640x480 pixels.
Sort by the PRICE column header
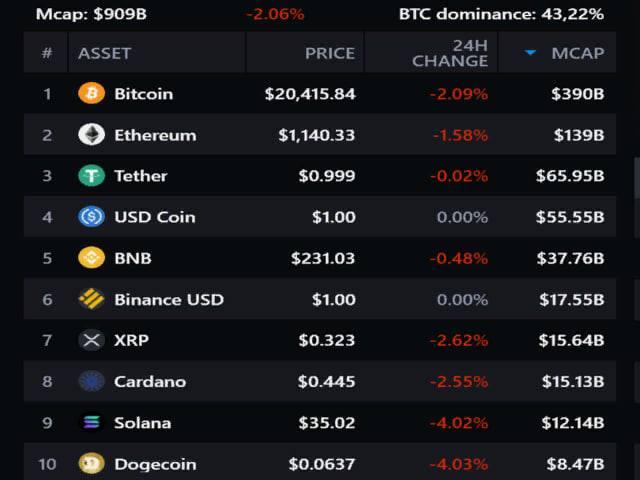click(329, 53)
